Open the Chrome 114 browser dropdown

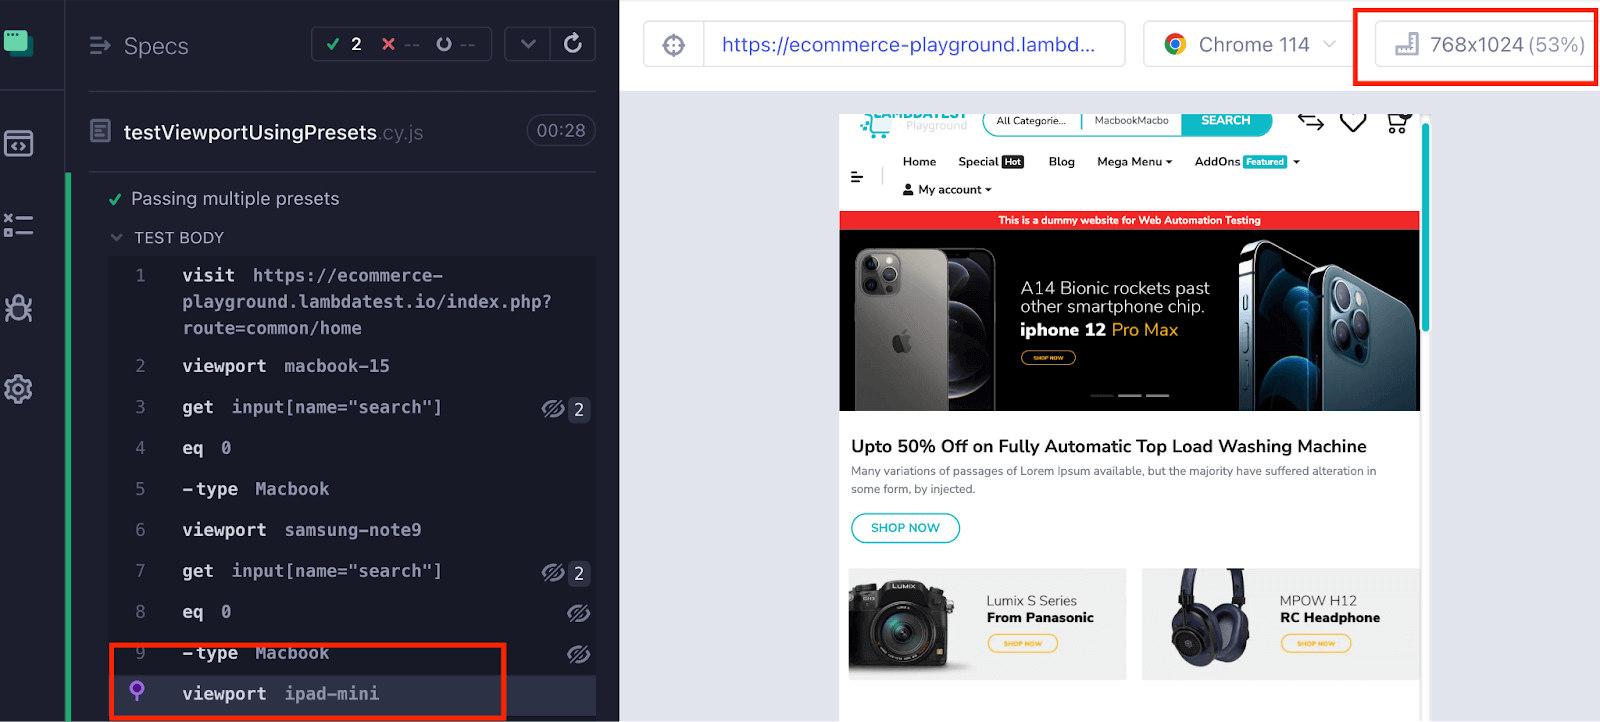pos(1250,45)
